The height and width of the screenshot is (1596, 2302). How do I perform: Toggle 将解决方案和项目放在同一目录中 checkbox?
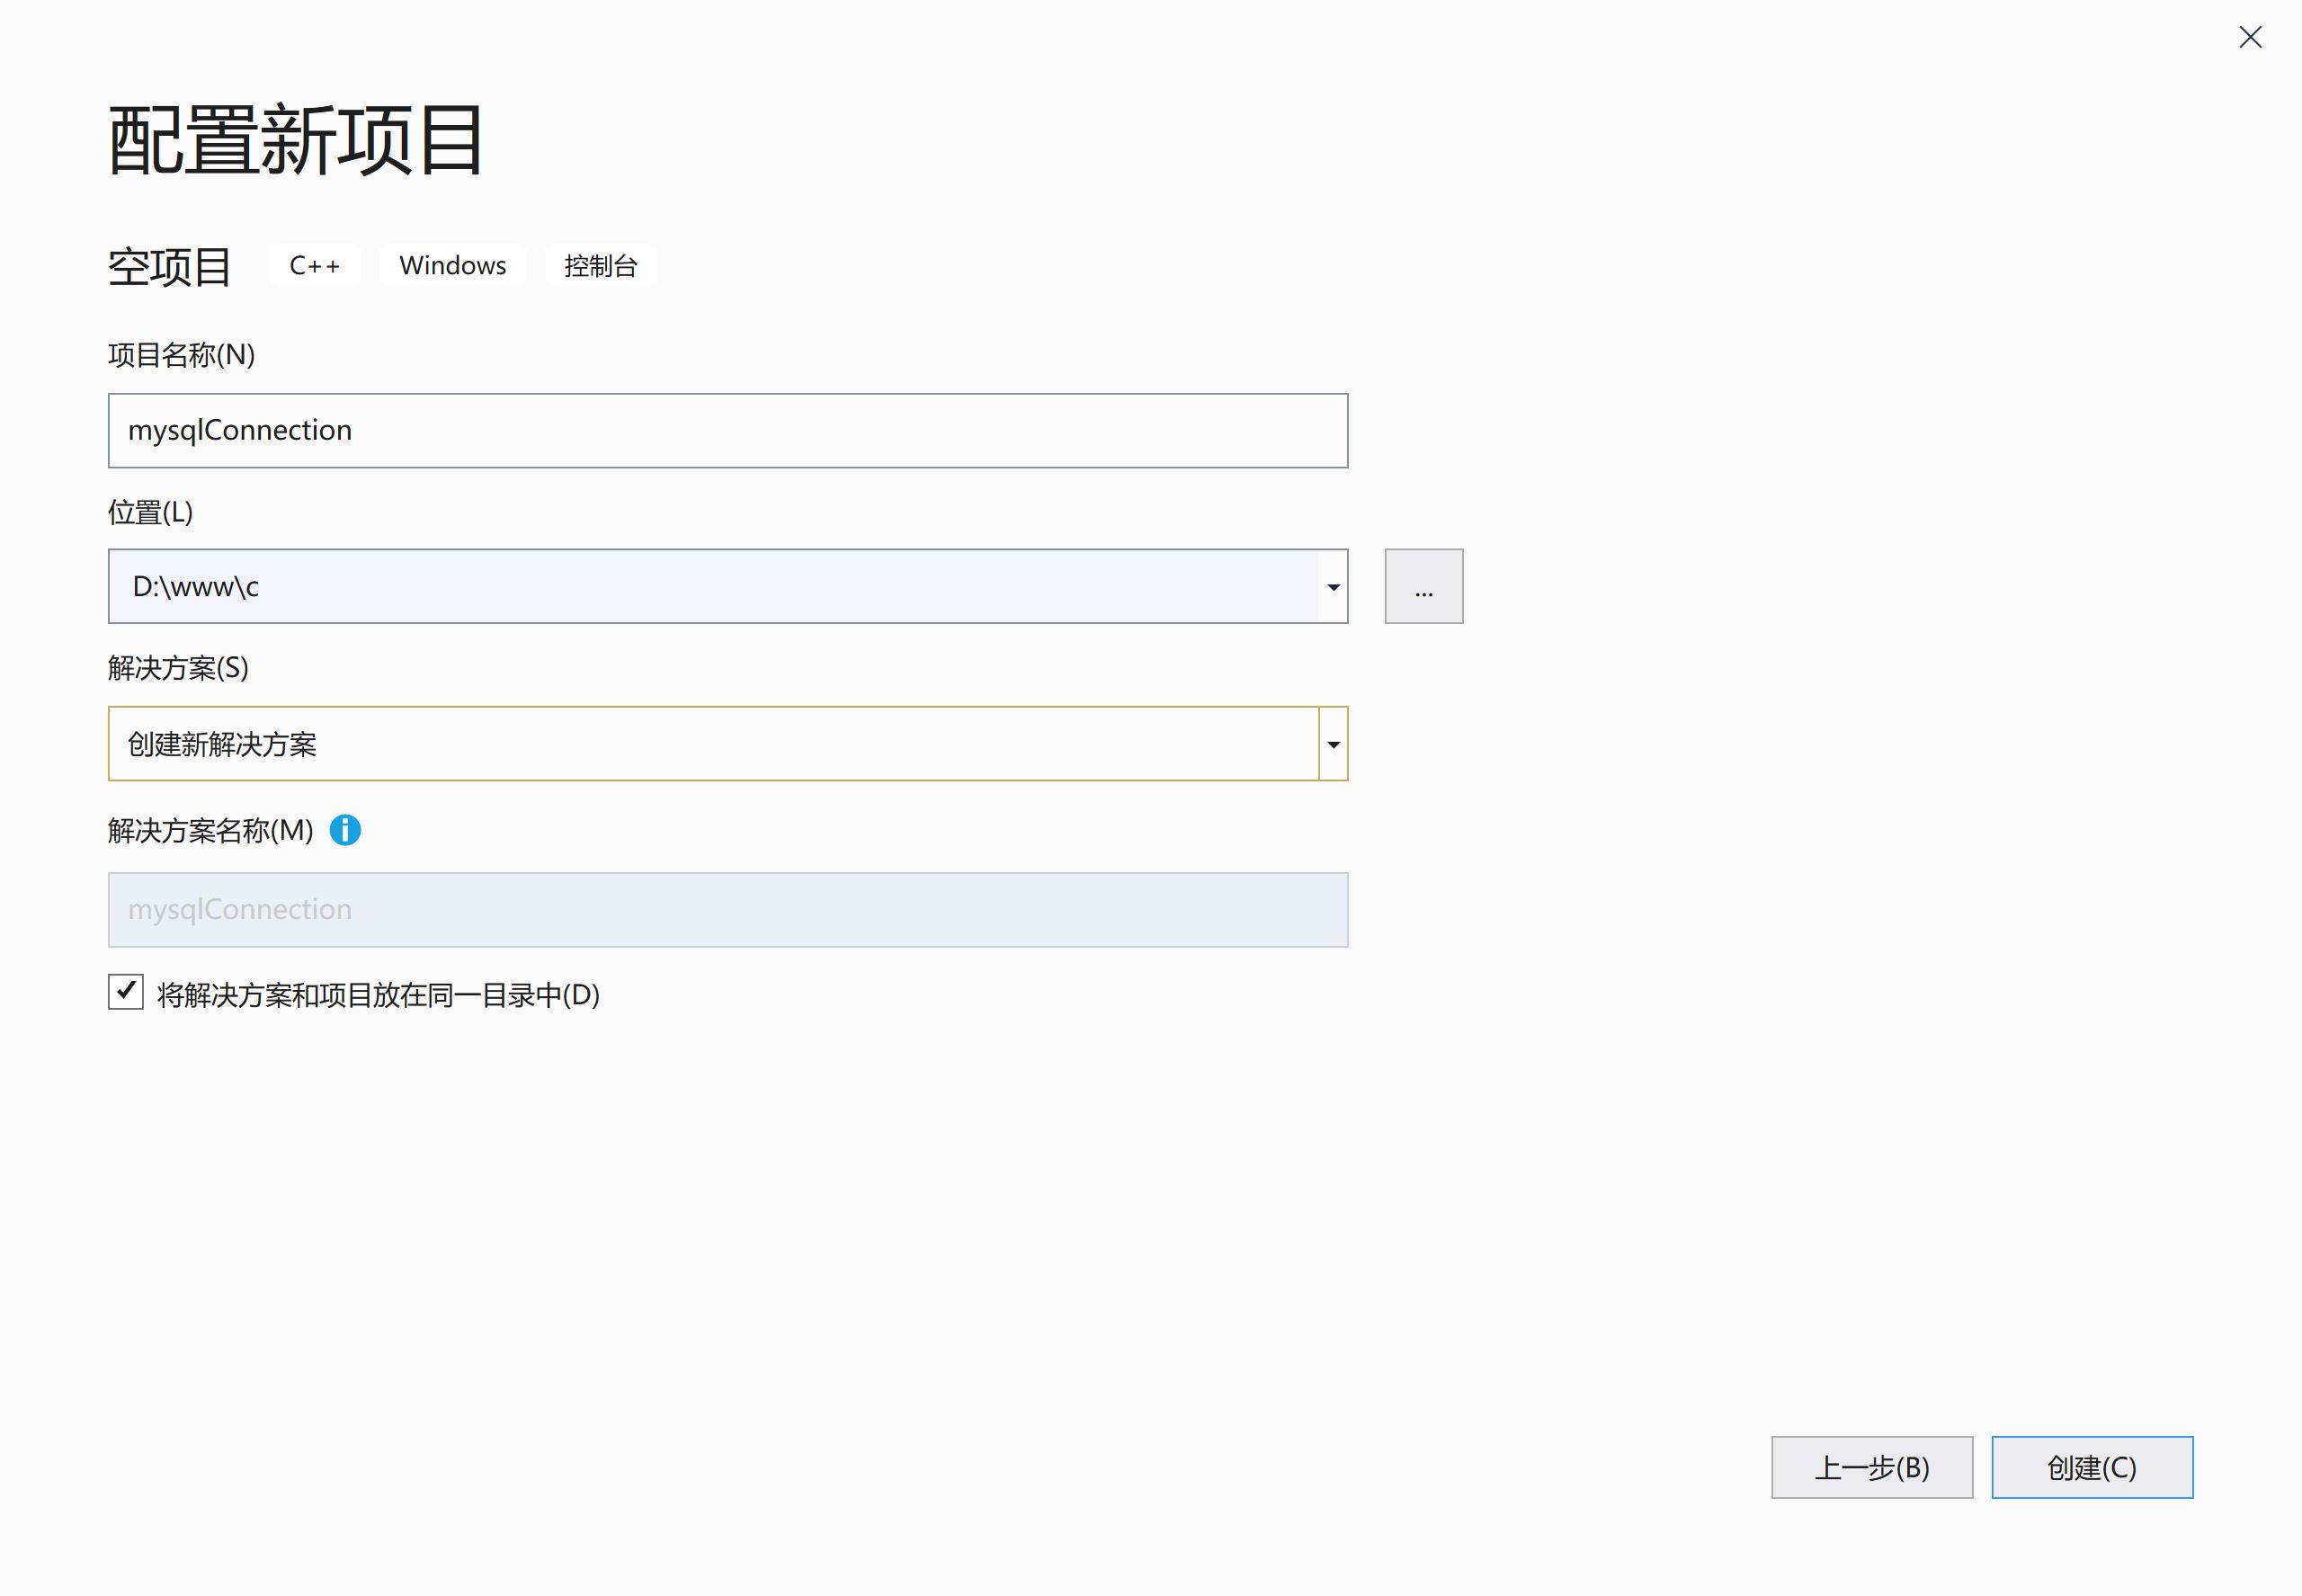click(126, 992)
